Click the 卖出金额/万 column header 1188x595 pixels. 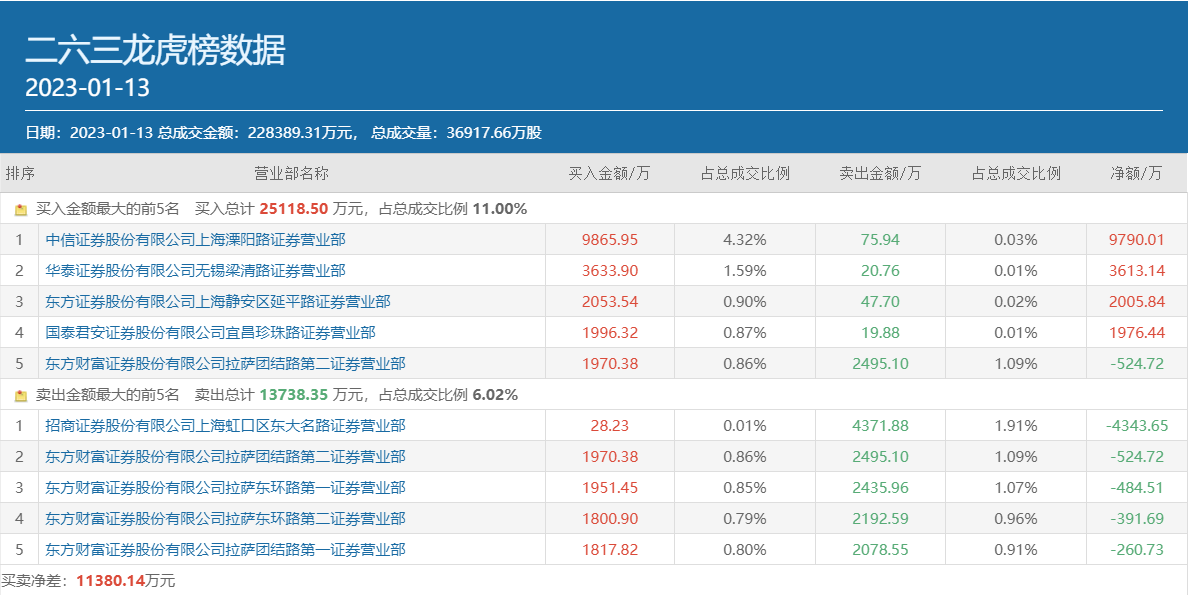(x=880, y=174)
